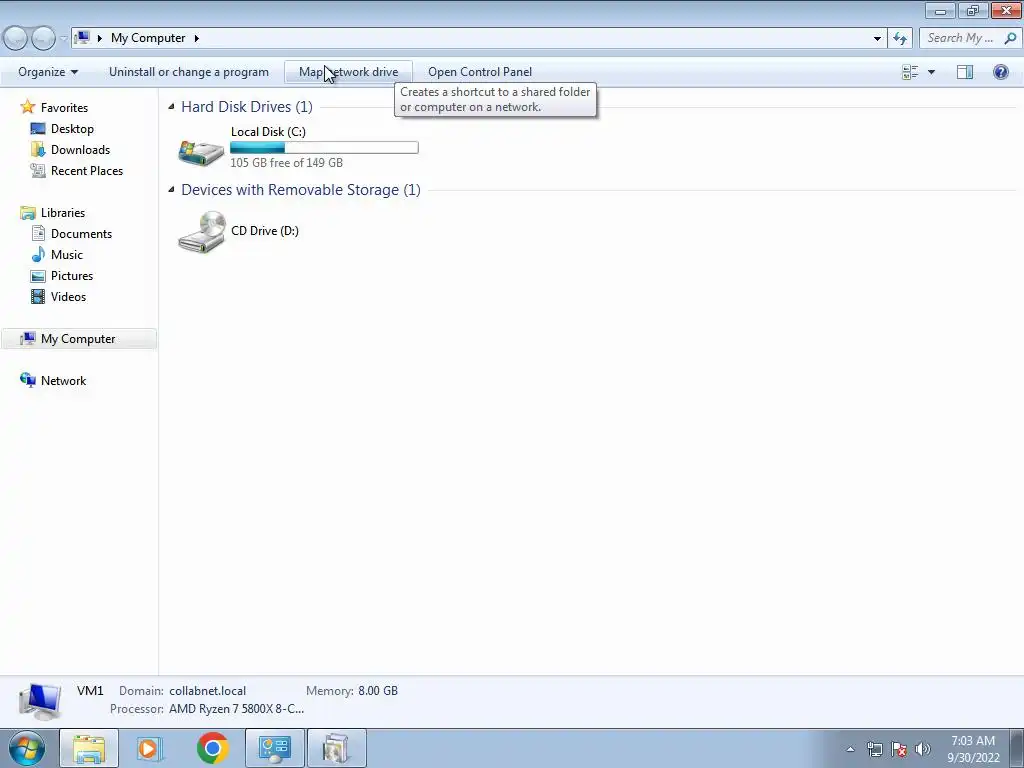The image size is (1024, 768).
Task: Click the Pictures library icon
Action: click(x=38, y=276)
